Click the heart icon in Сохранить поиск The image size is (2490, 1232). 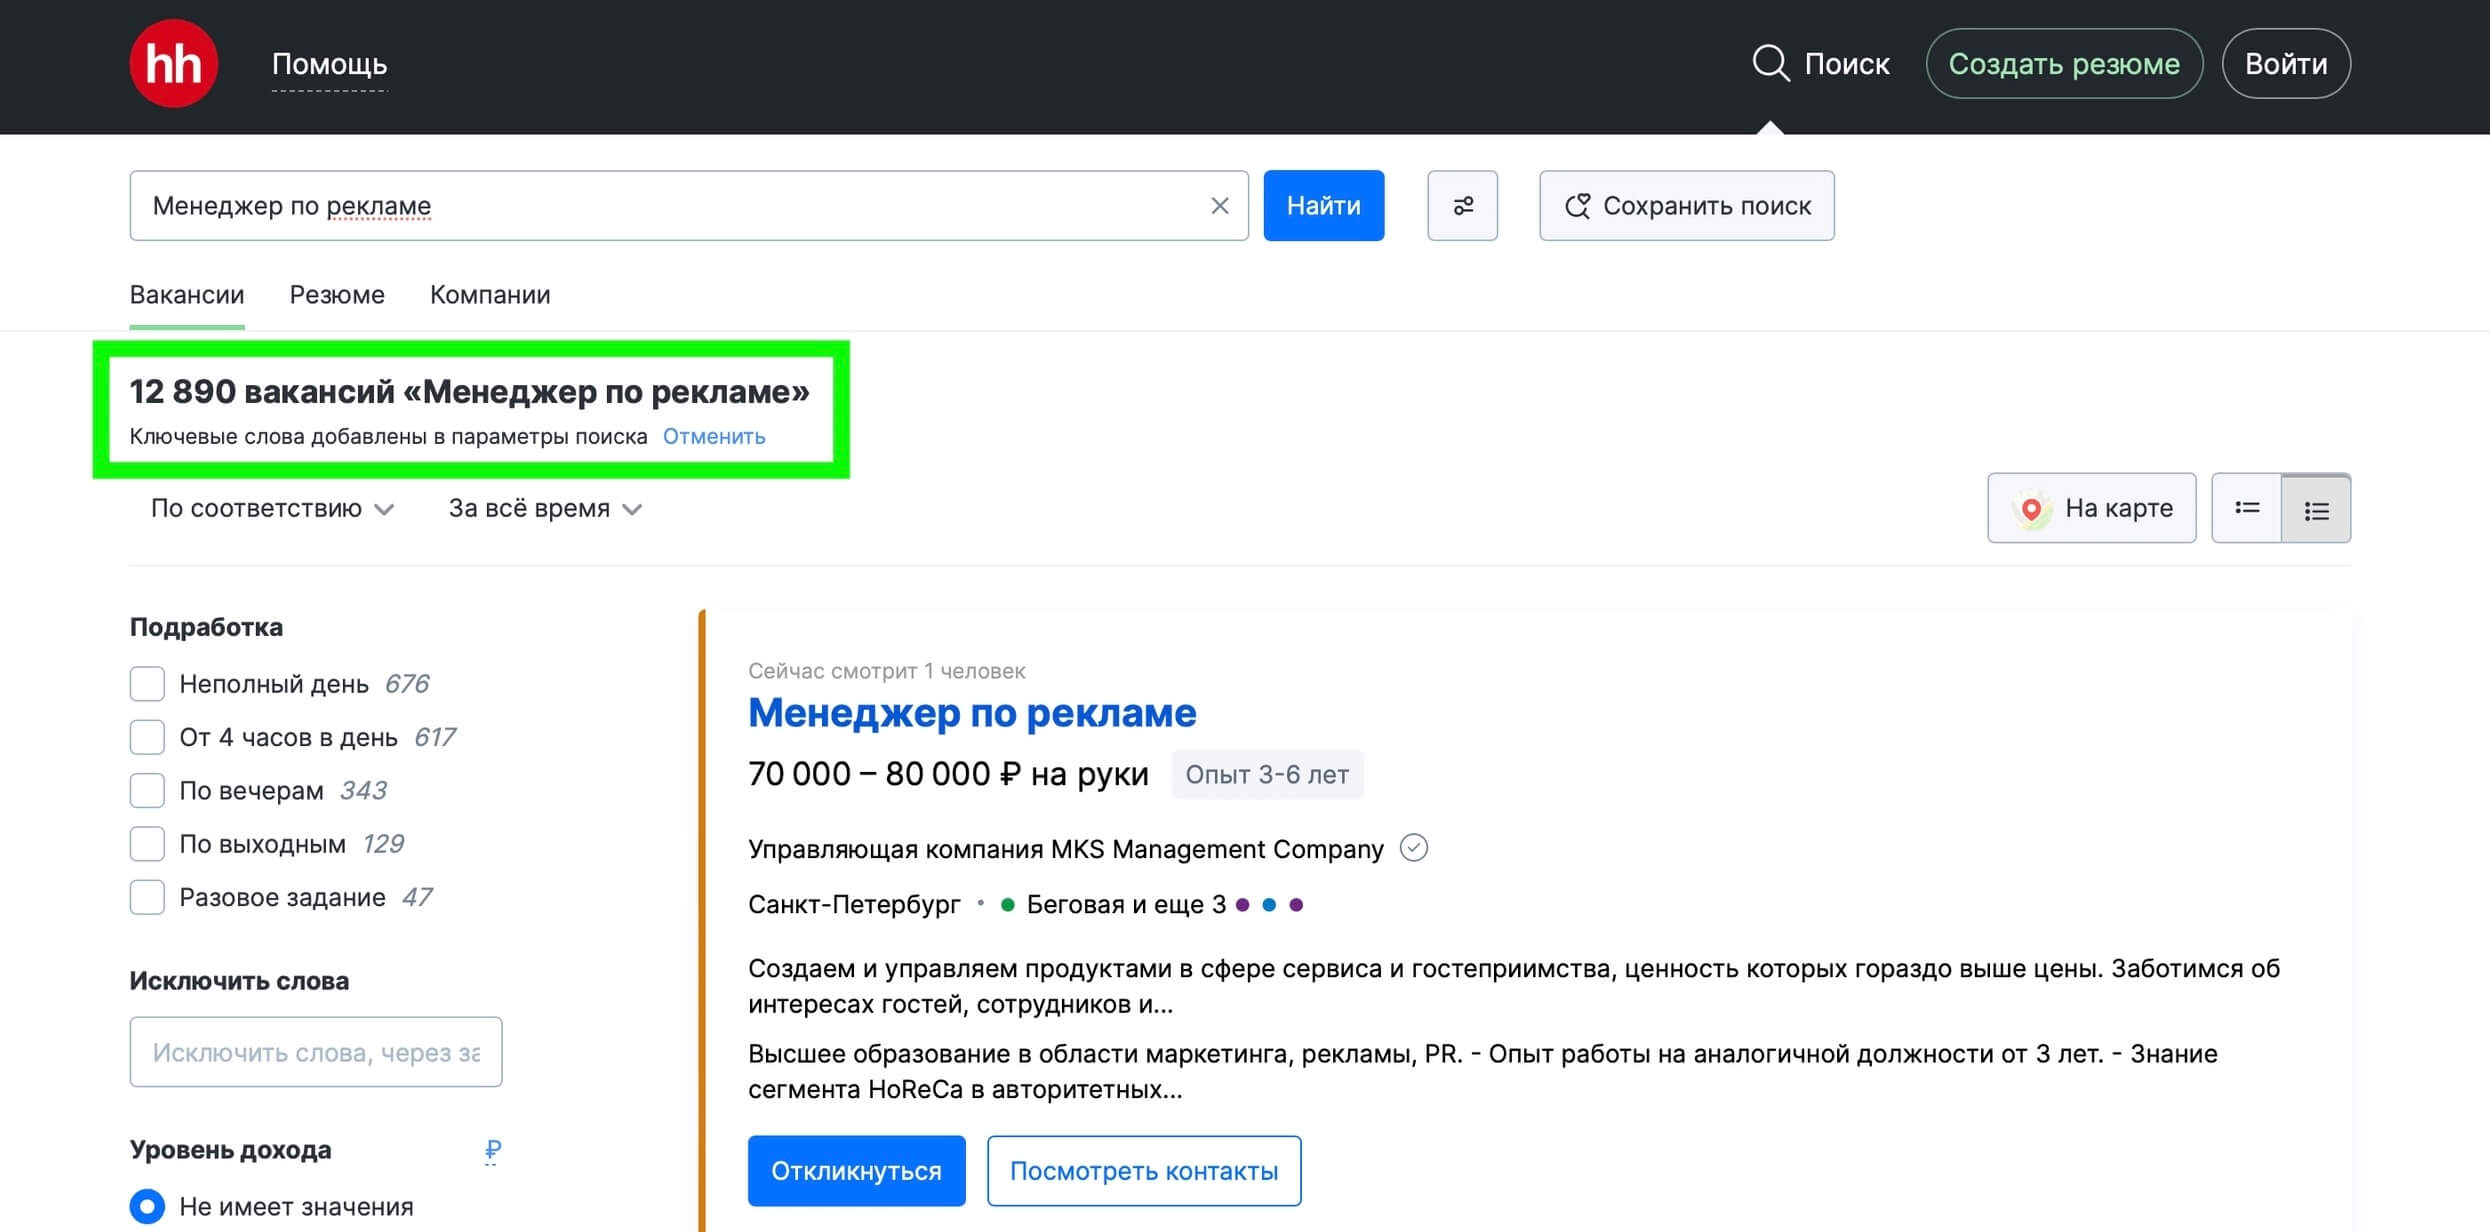1577,206
